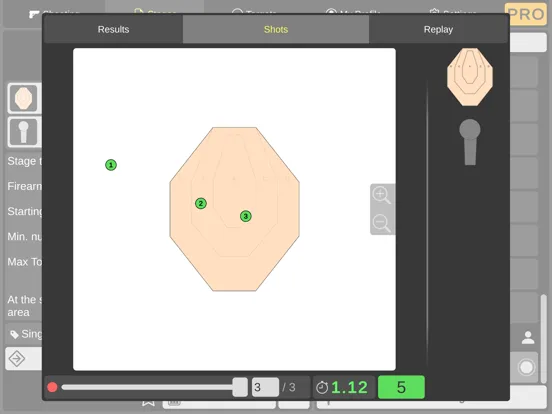552x414 pixels.
Task: Select popper target icon in left sidebar
Action: (x=23, y=132)
